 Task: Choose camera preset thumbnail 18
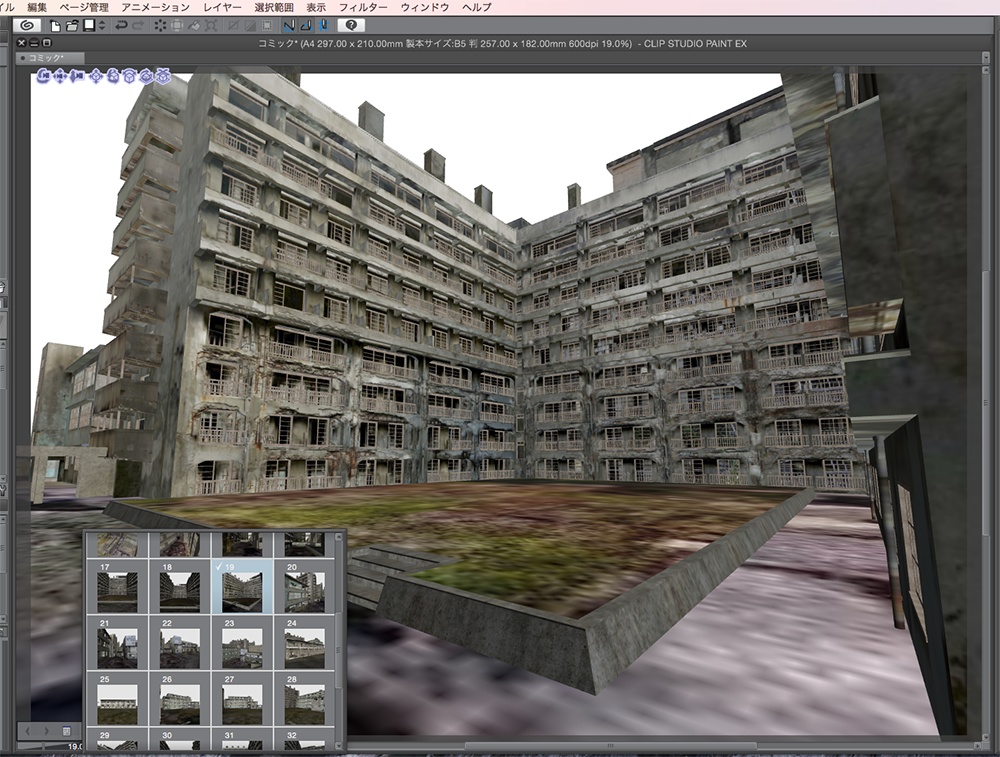tap(179, 587)
